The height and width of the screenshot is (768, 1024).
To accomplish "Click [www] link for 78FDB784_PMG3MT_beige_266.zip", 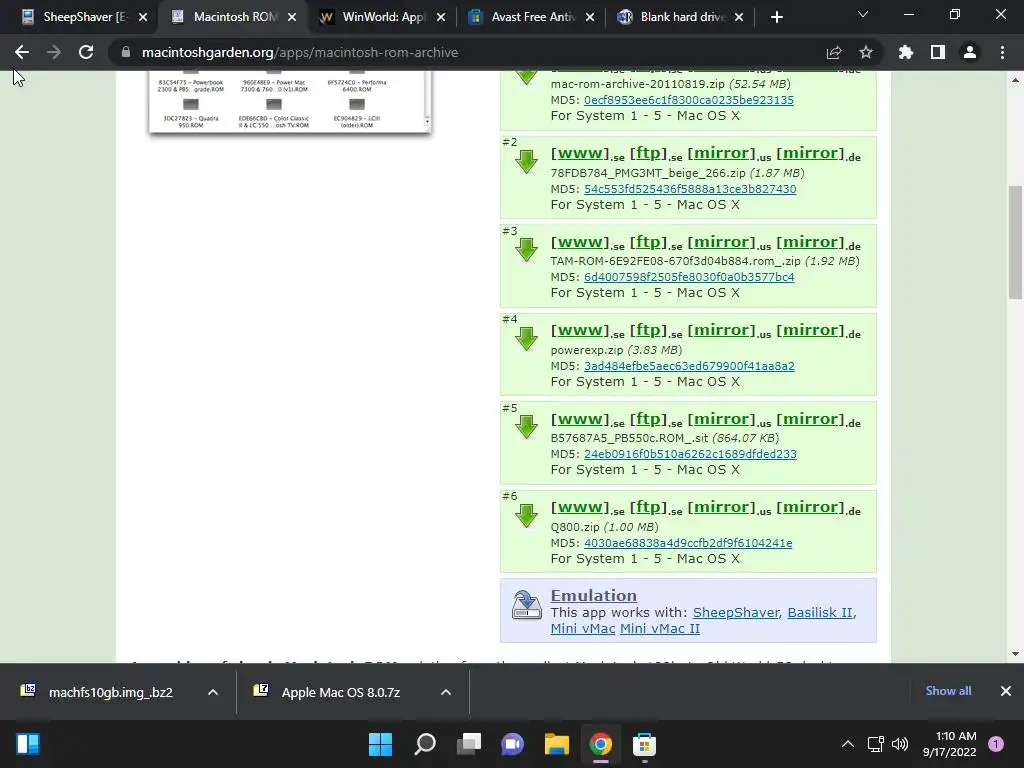I will coord(580,153).
